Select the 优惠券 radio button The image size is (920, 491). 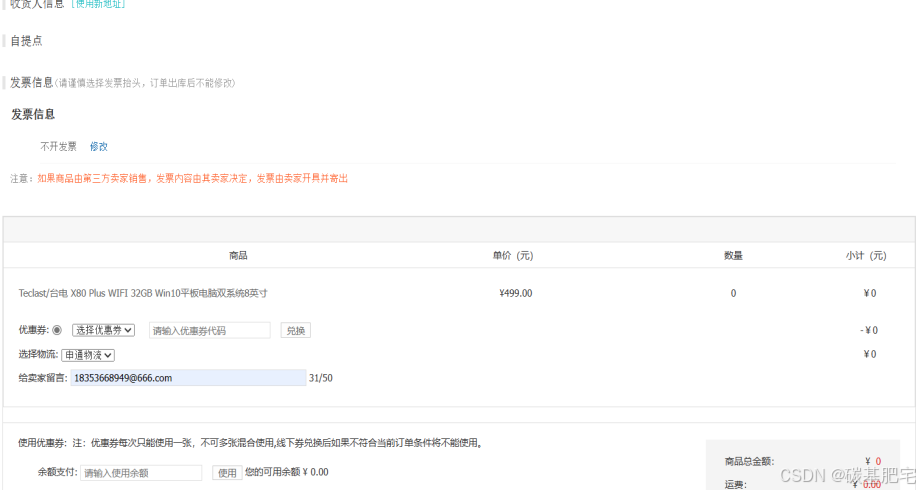click(57, 330)
